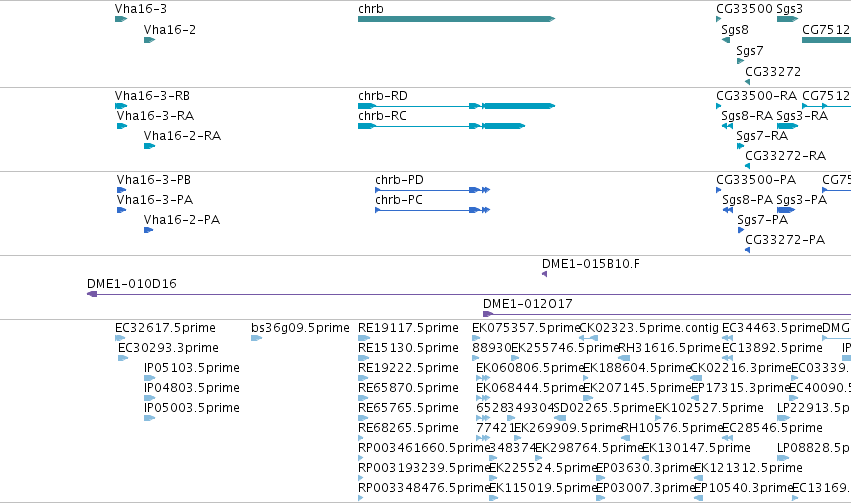Click the DME1-010D16 label
This screenshot has width=851, height=503.
(x=132, y=284)
